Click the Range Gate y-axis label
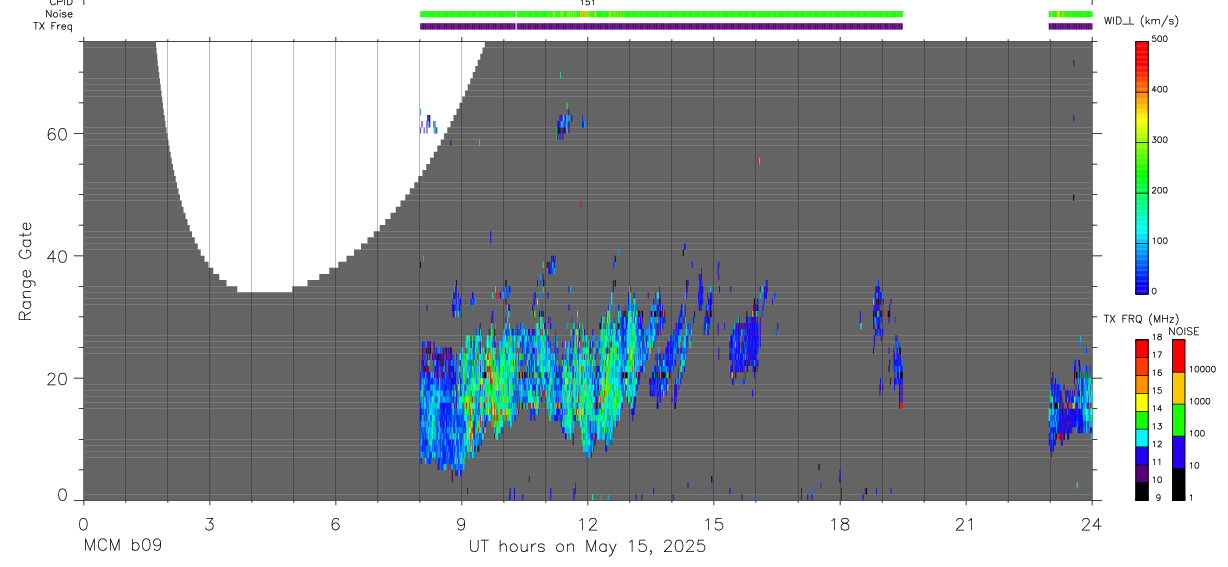The width and height of the screenshot is (1228, 567). (26, 272)
